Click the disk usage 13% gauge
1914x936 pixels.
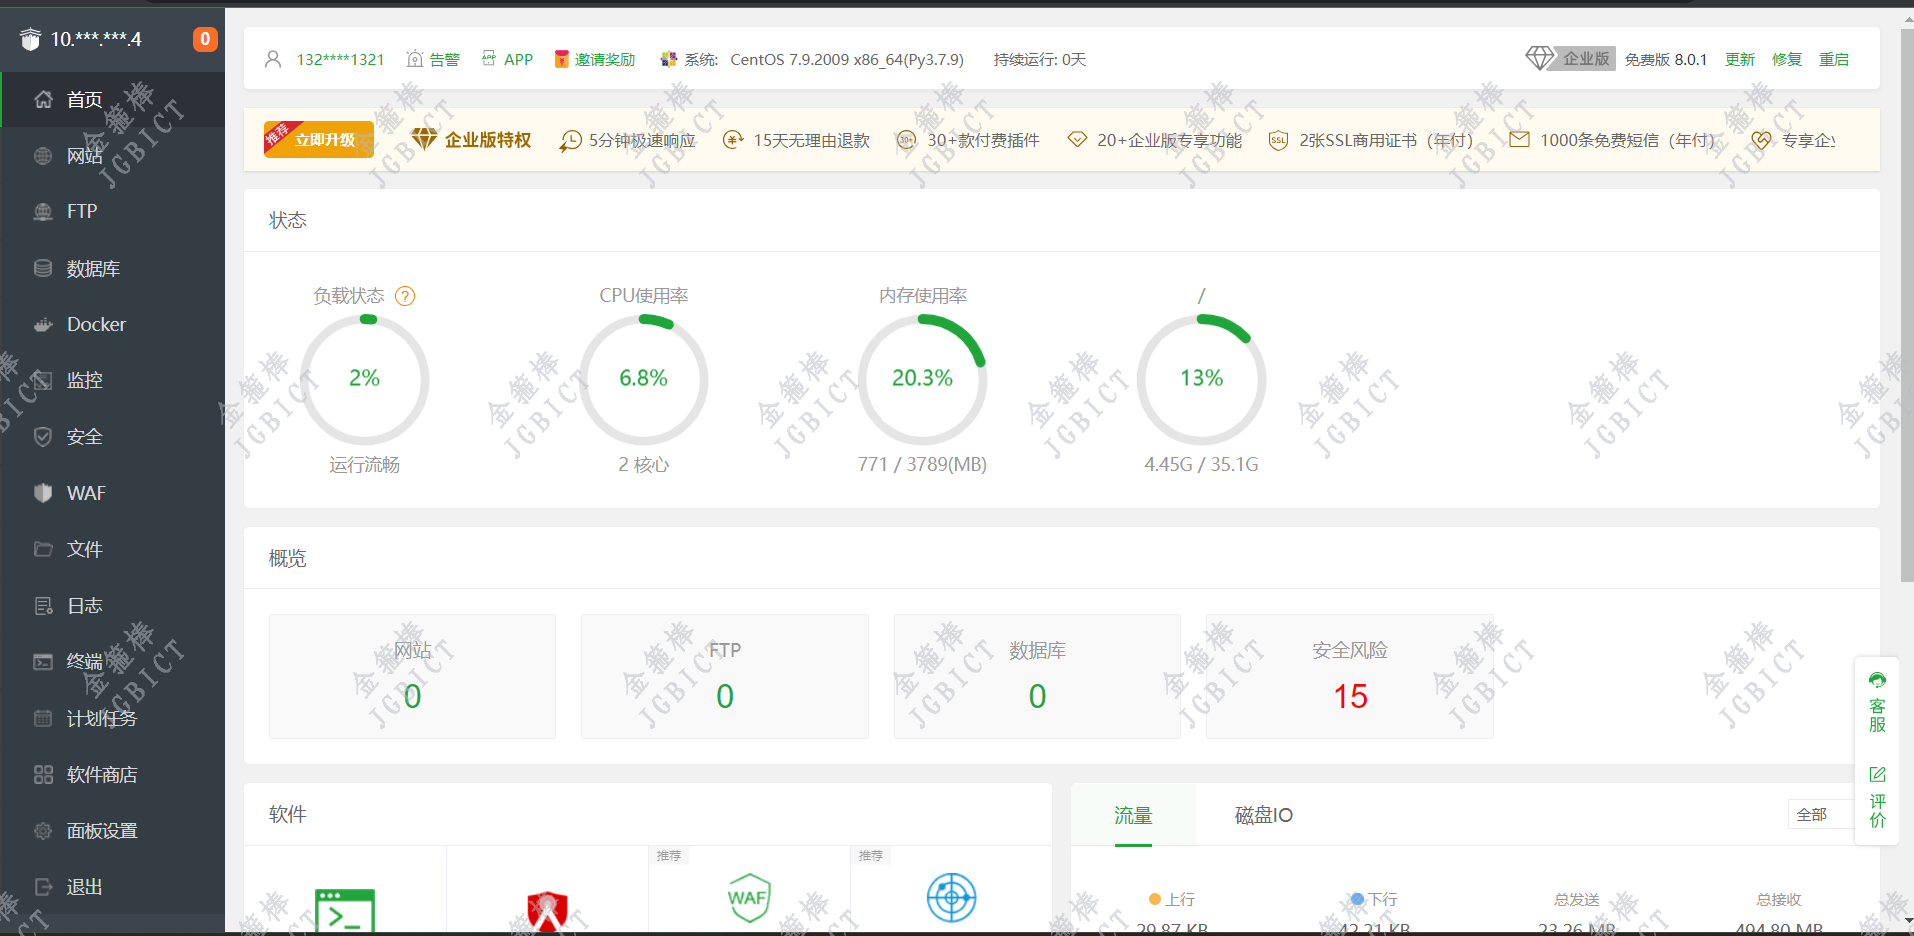click(x=1202, y=379)
